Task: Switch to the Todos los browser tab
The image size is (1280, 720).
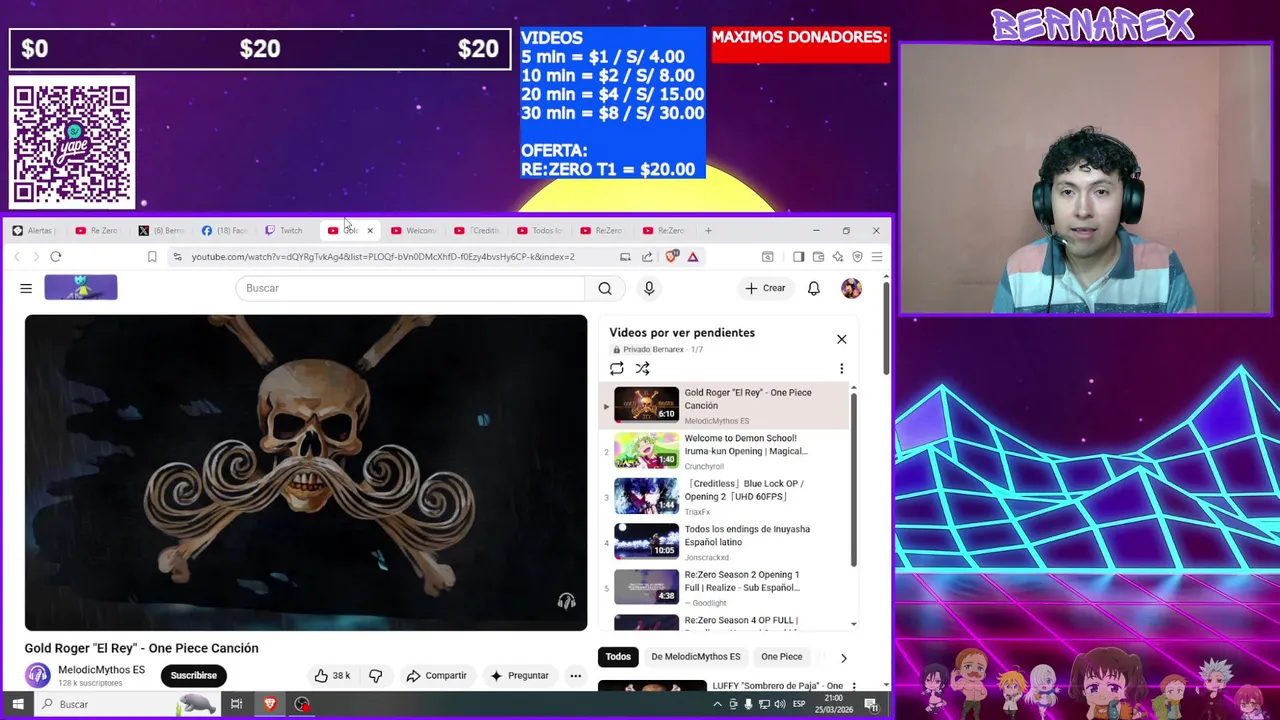Action: pyautogui.click(x=540, y=231)
